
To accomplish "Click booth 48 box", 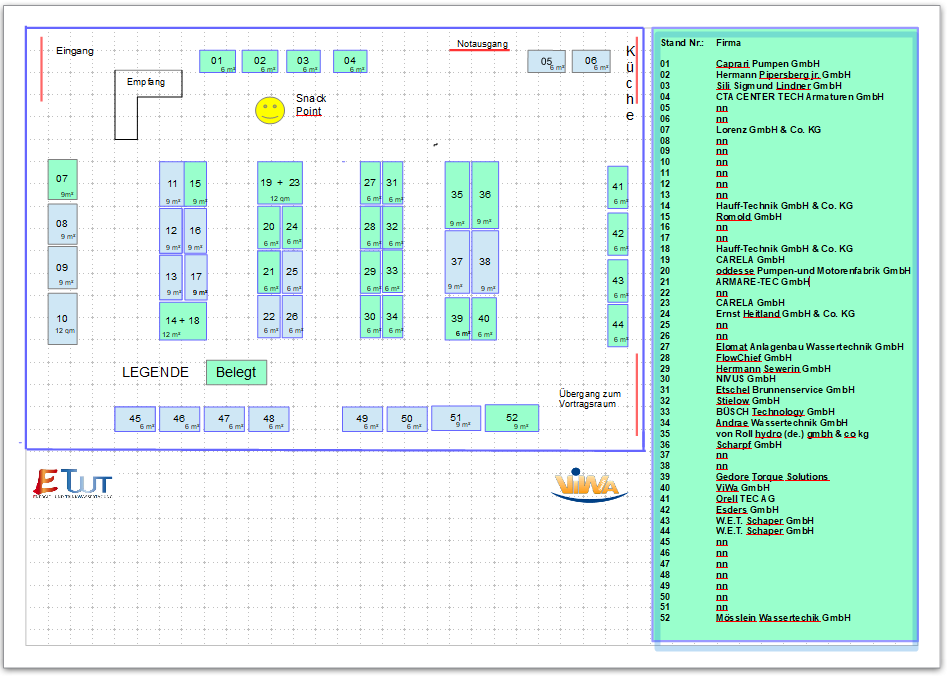I will (x=269, y=419).
